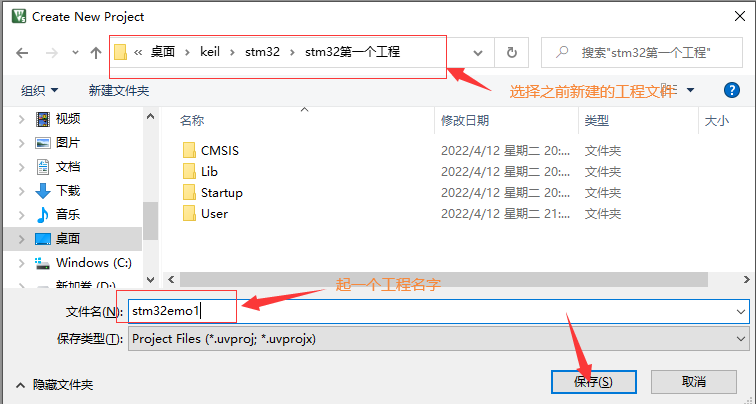Expand the Windows (C:) drive node
The width and height of the screenshot is (756, 404).
21,263
